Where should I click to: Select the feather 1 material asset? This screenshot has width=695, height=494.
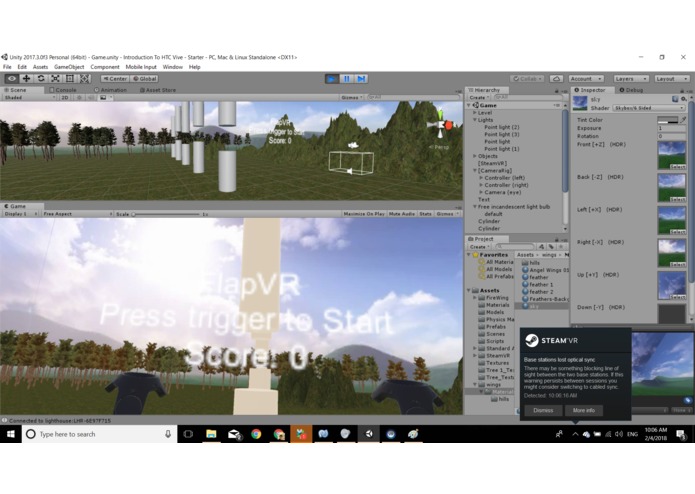tap(537, 284)
